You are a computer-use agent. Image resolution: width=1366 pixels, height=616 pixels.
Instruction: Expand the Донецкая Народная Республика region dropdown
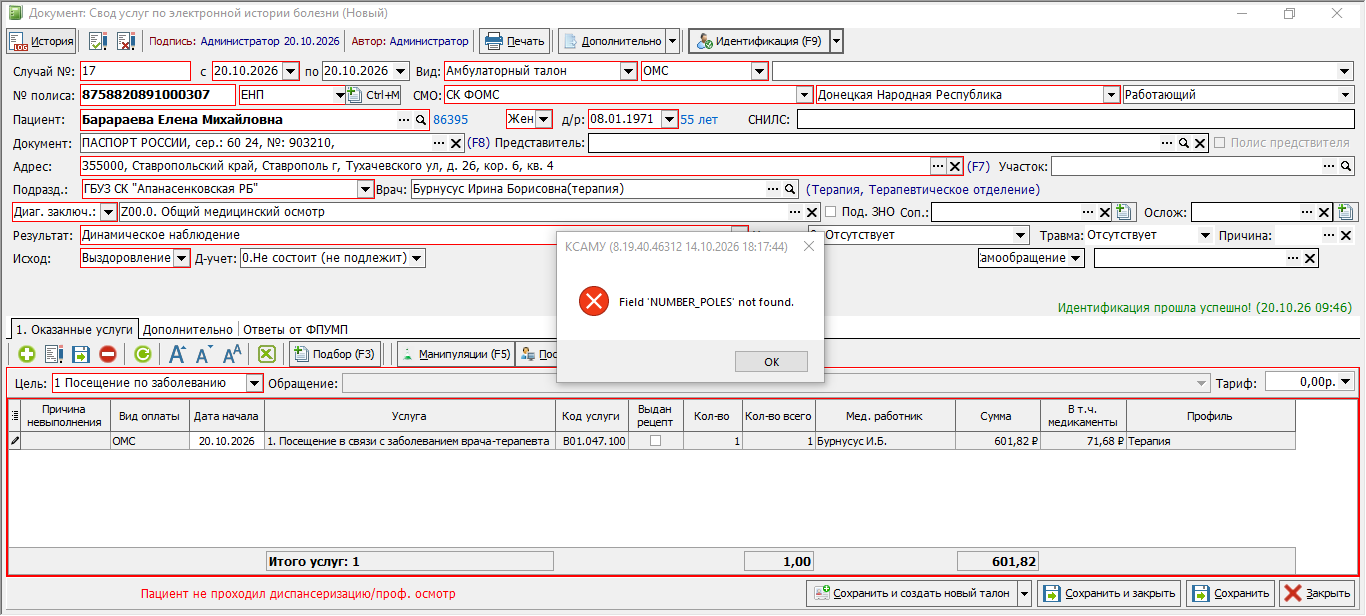point(1111,95)
